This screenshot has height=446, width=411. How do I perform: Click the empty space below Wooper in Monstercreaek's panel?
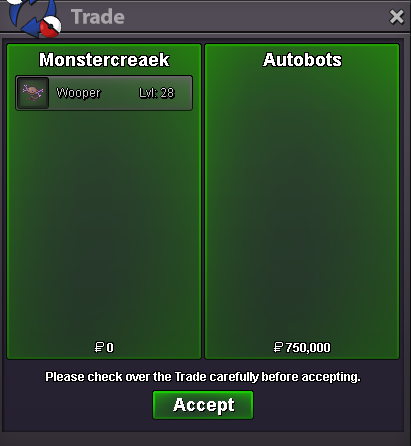(104, 223)
